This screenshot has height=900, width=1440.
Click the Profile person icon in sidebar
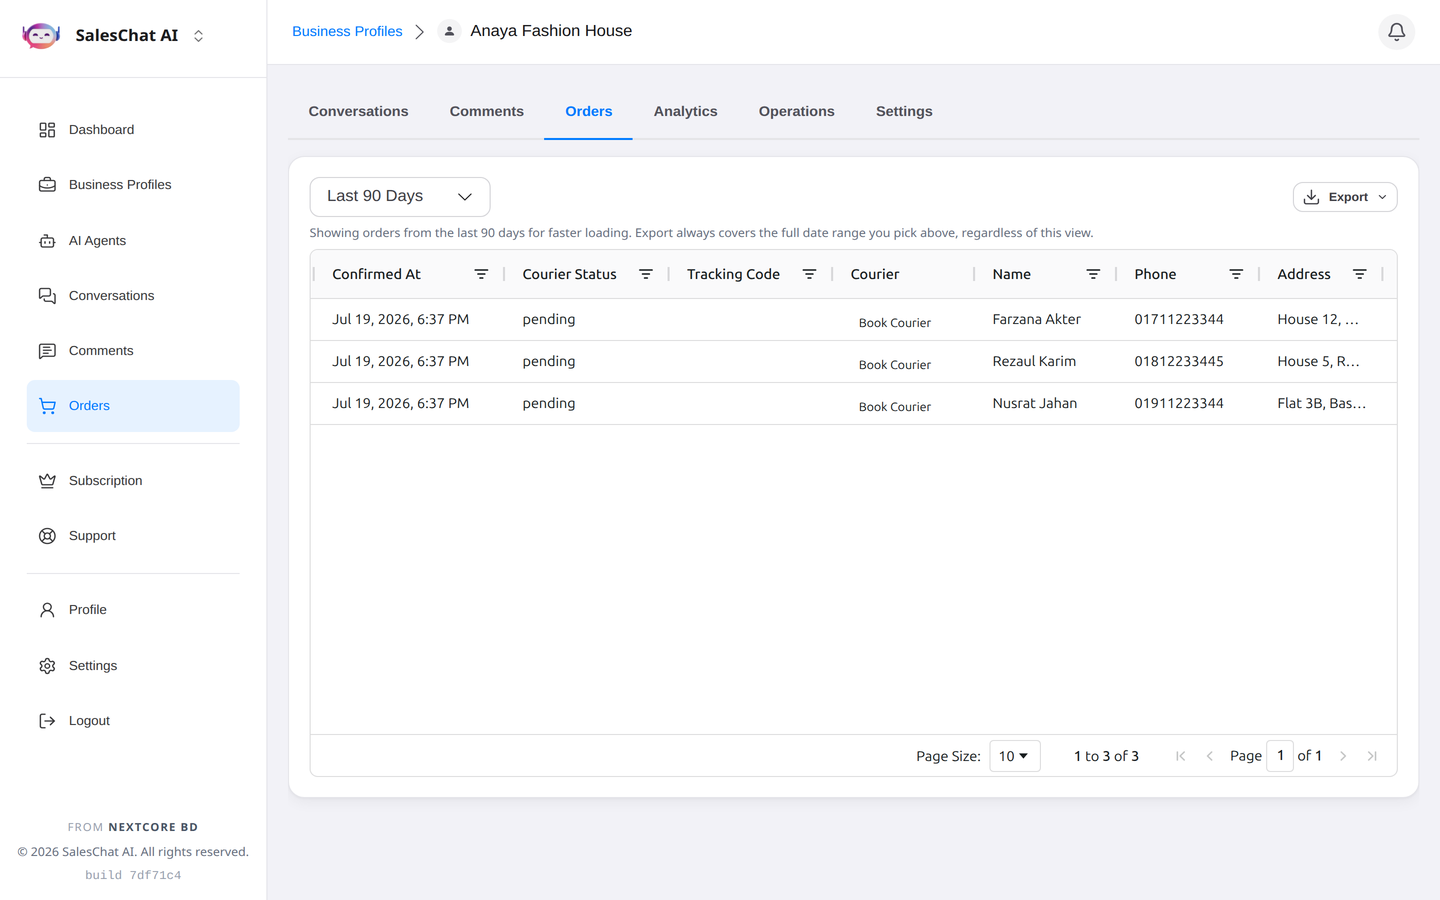(x=47, y=610)
